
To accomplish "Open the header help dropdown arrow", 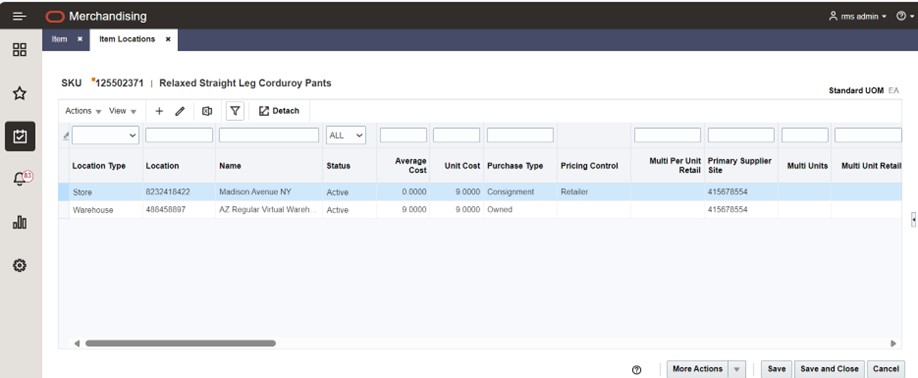I will 912,17.
